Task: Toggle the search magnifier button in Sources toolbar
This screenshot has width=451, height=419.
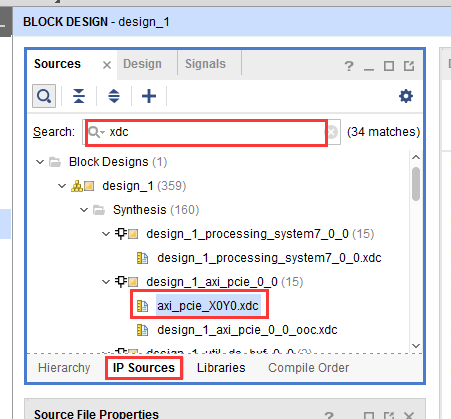Action: tap(44, 96)
